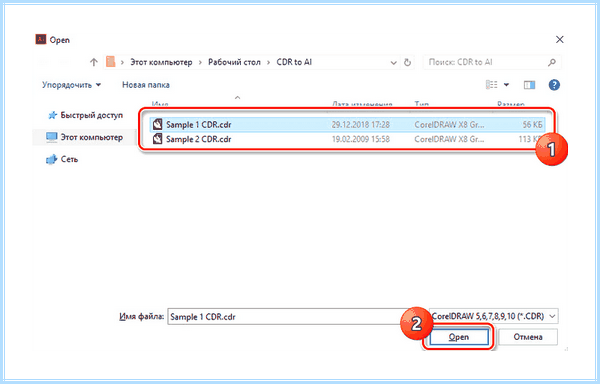
Task: Click the Up one level arrow
Action: (94, 62)
